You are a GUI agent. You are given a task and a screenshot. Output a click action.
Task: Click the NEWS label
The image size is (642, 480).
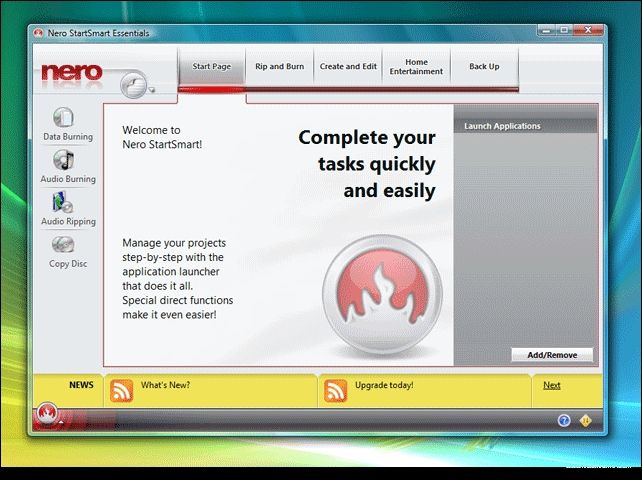(x=81, y=385)
